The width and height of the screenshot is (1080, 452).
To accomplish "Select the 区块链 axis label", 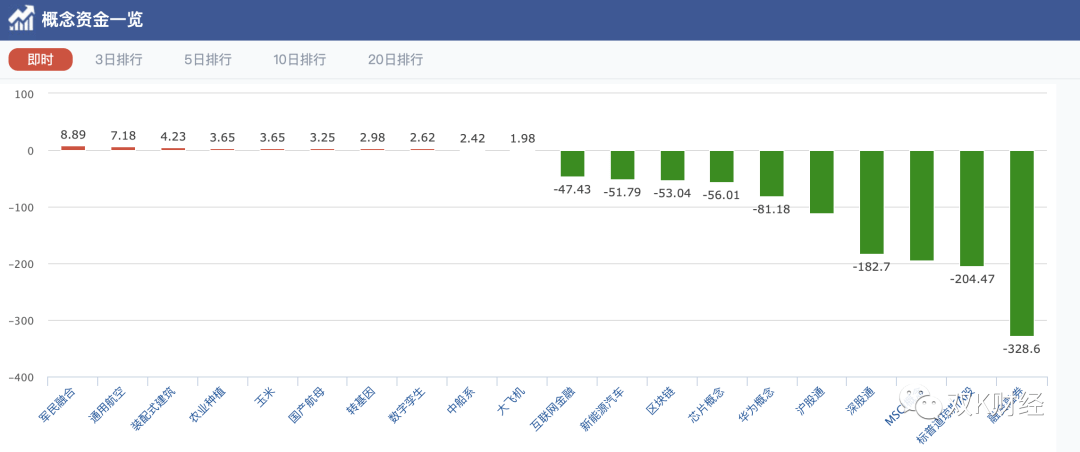I will [x=661, y=401].
